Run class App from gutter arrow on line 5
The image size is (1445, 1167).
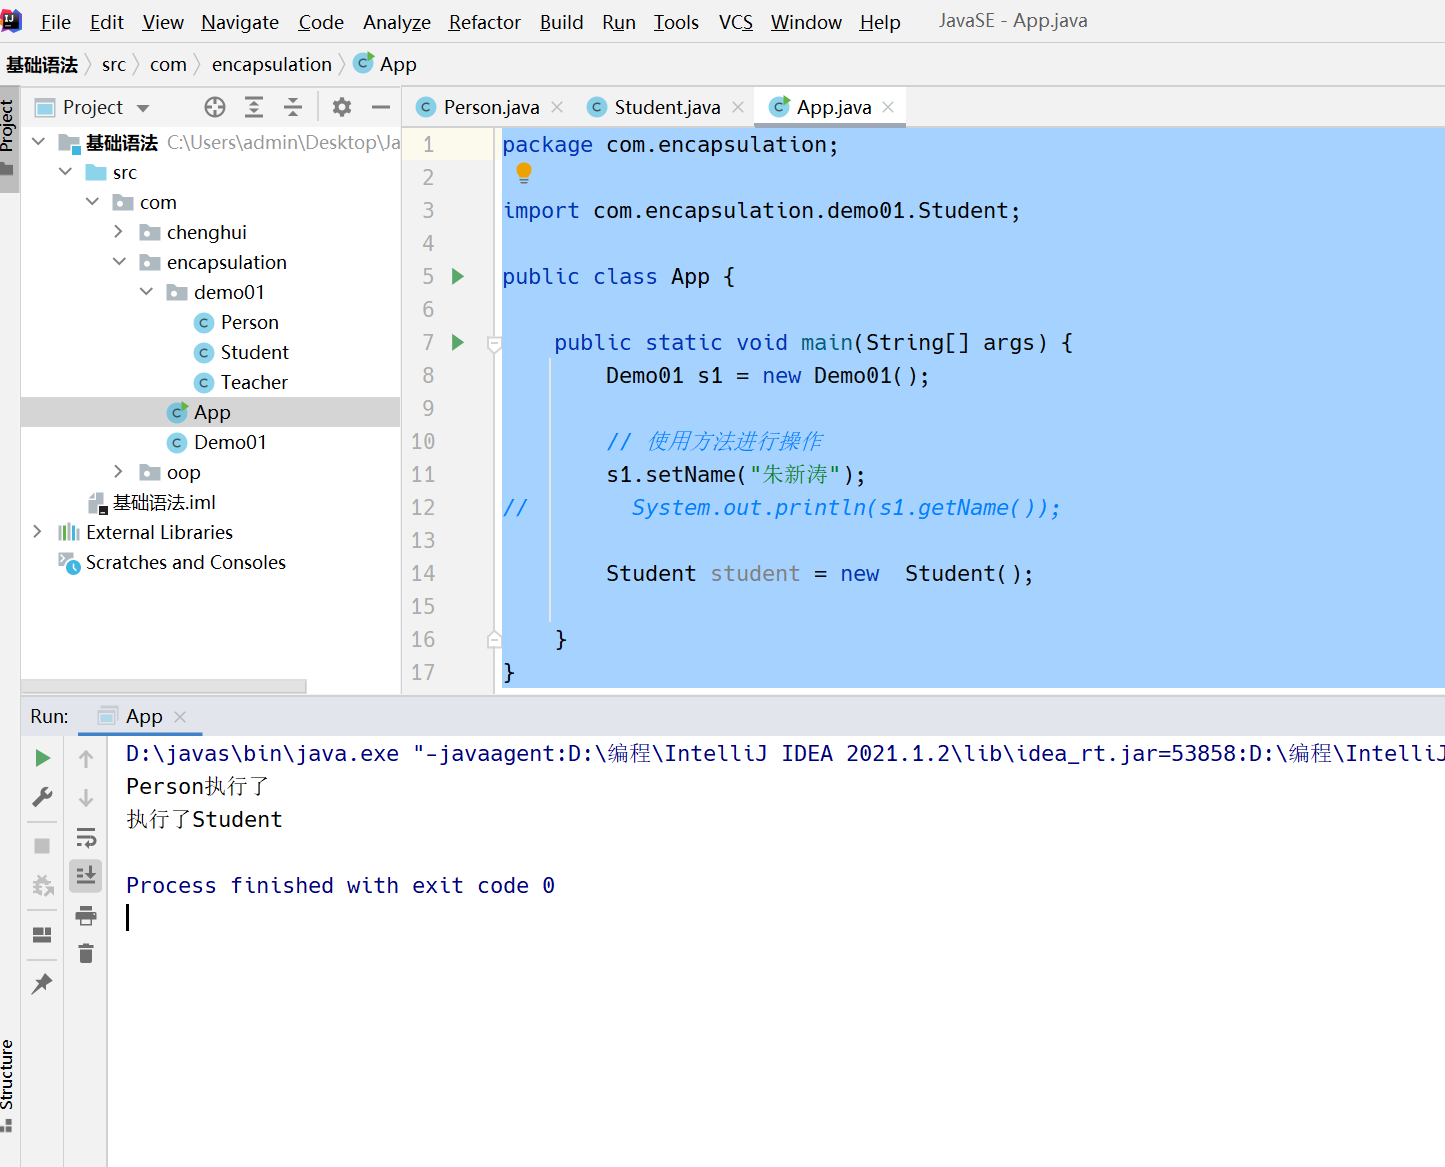(458, 276)
